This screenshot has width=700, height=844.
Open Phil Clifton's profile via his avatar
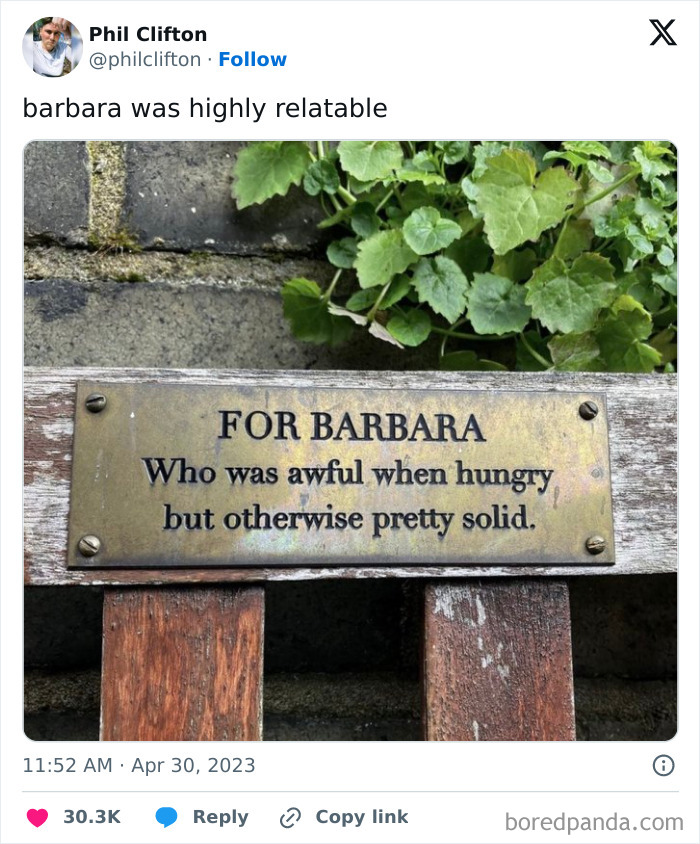52,43
